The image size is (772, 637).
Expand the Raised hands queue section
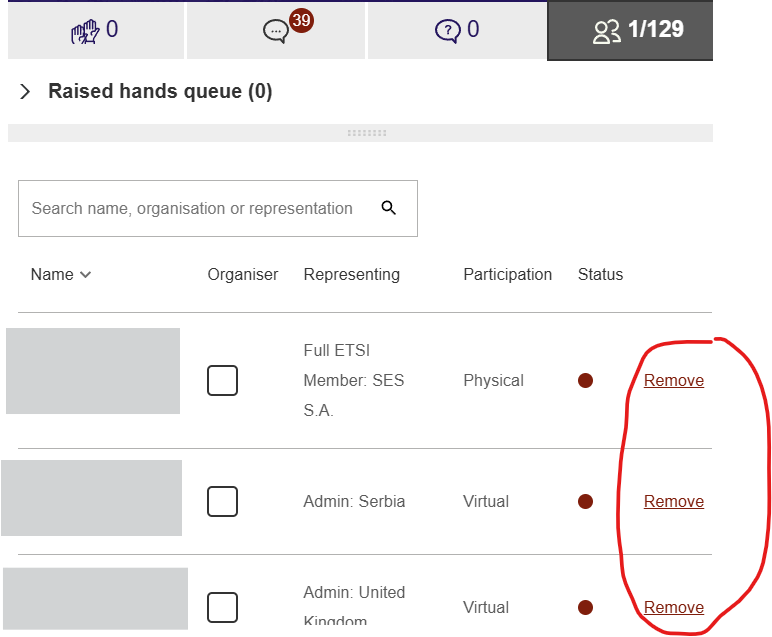click(25, 92)
